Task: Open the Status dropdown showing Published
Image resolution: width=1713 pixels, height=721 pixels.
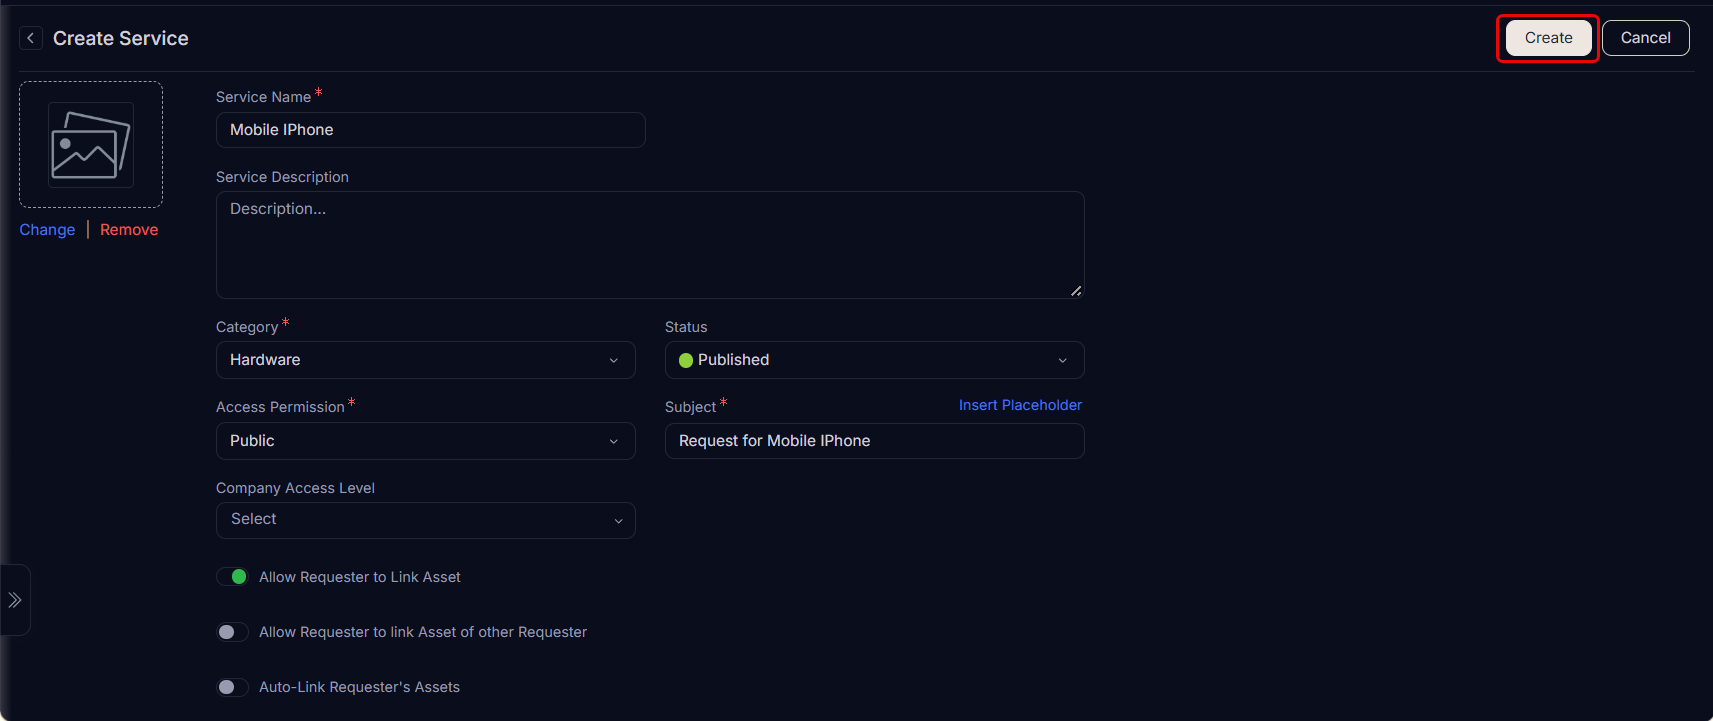Action: point(875,360)
